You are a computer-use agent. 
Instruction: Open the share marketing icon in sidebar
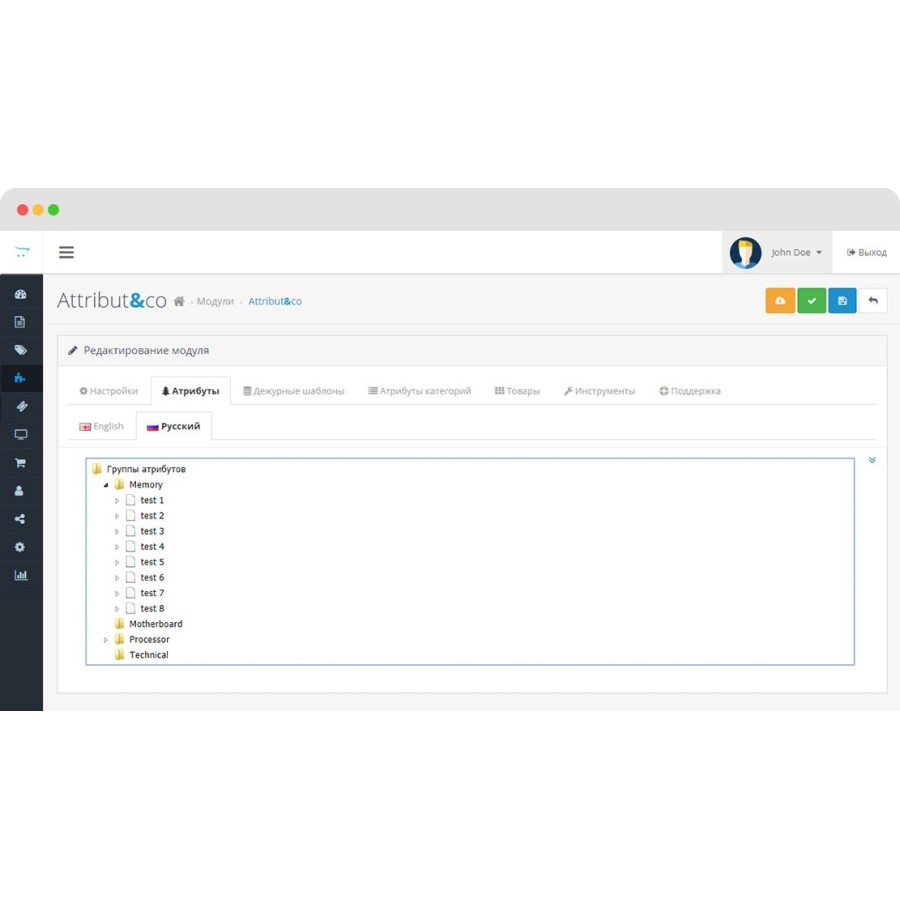click(x=20, y=519)
